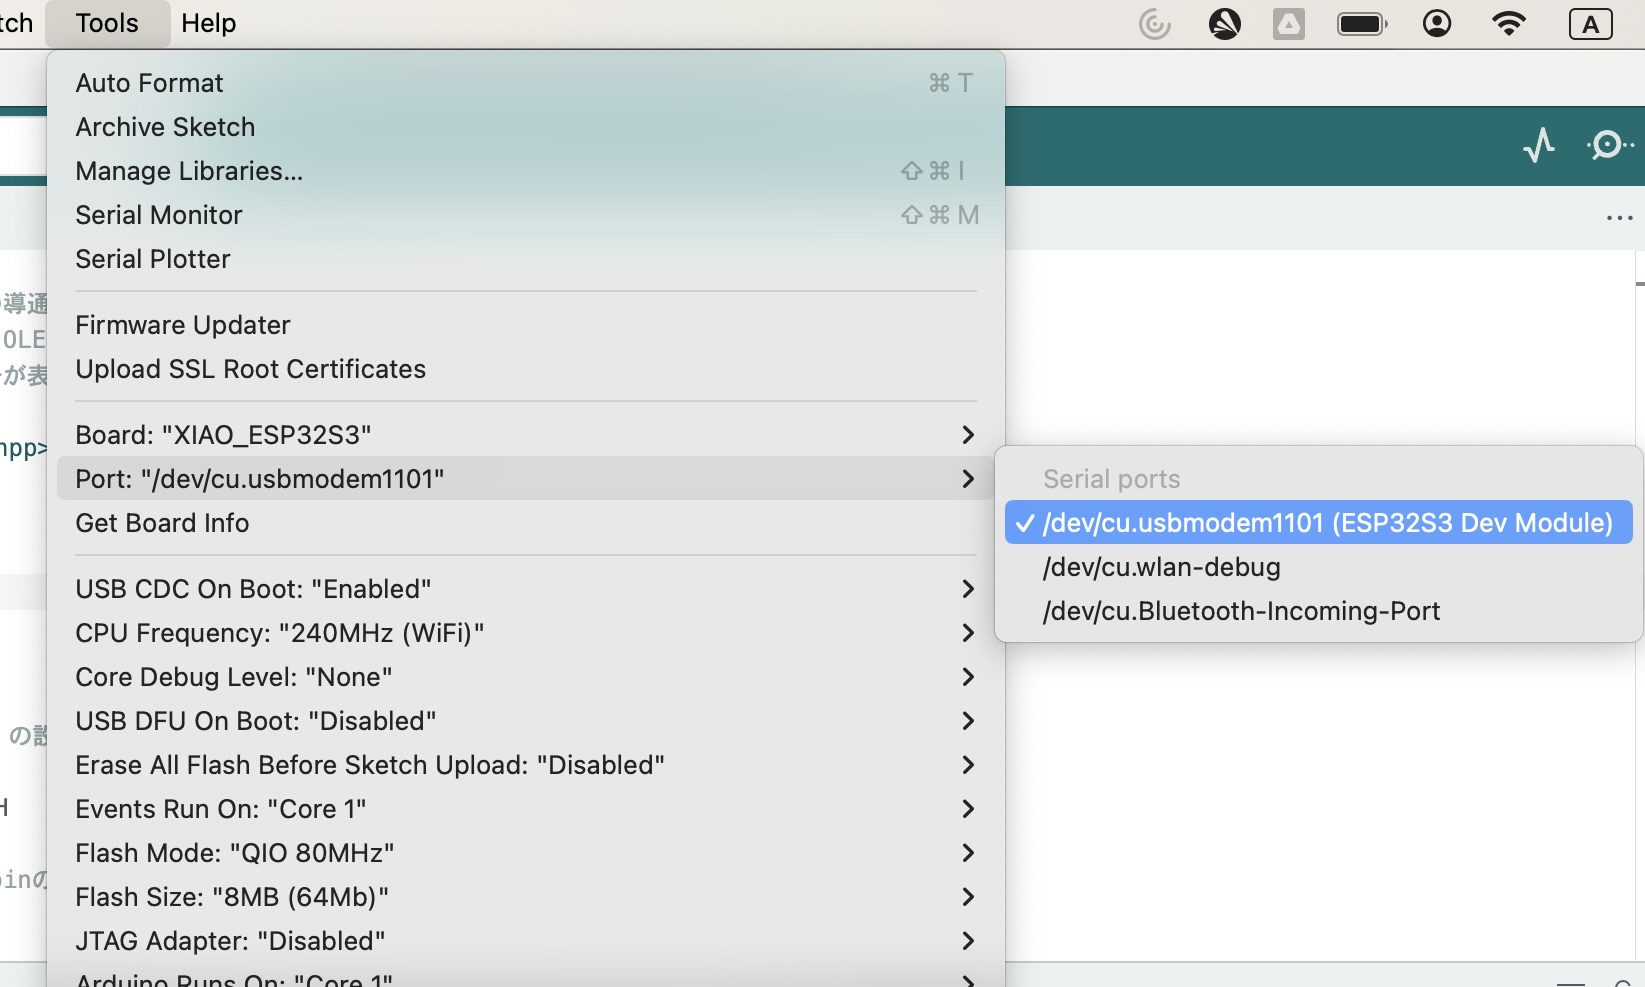Click the user account icon in menu bar
The image size is (1645, 987).
pos(1437,23)
